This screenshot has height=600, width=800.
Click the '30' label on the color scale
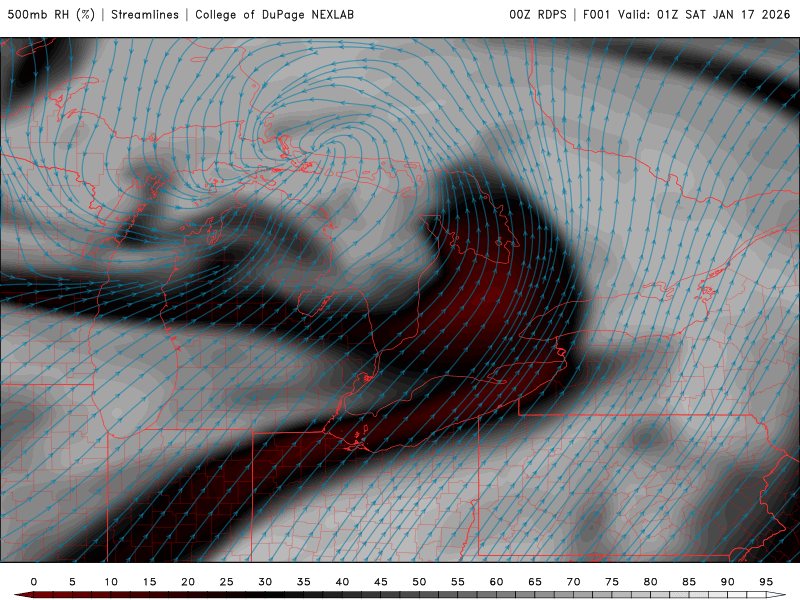[265, 582]
